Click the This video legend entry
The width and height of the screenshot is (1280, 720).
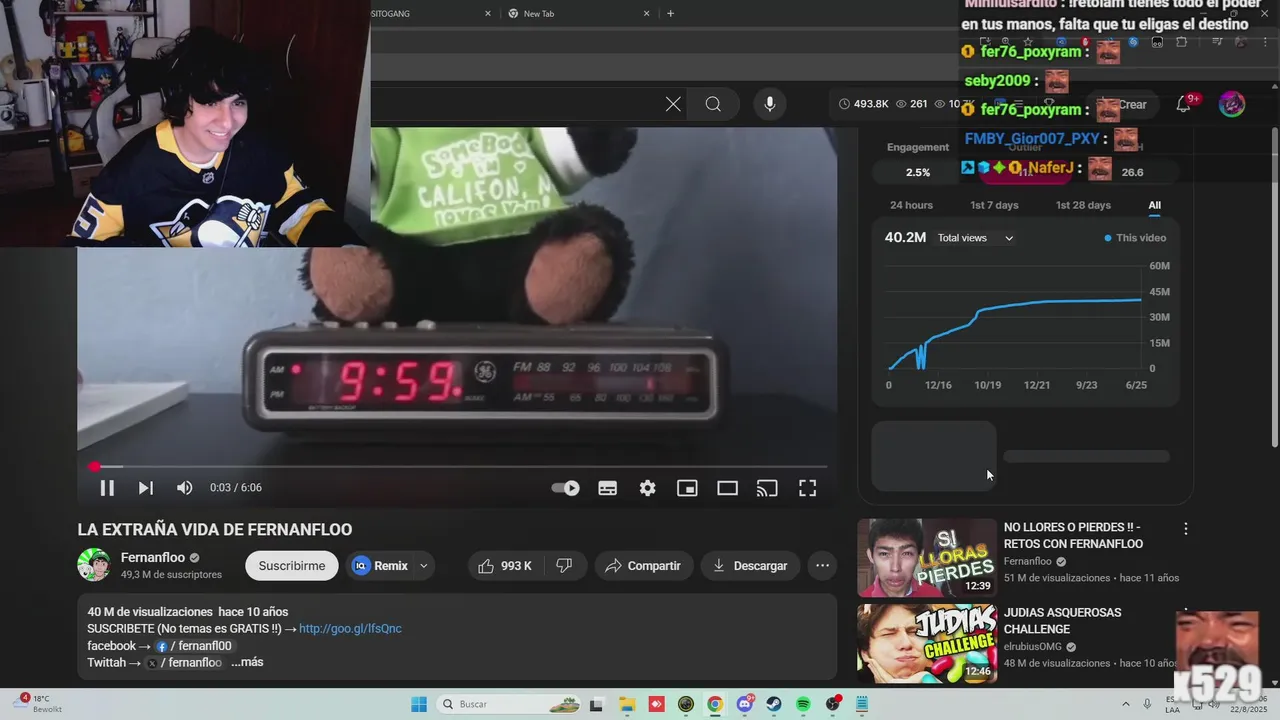pos(1136,238)
